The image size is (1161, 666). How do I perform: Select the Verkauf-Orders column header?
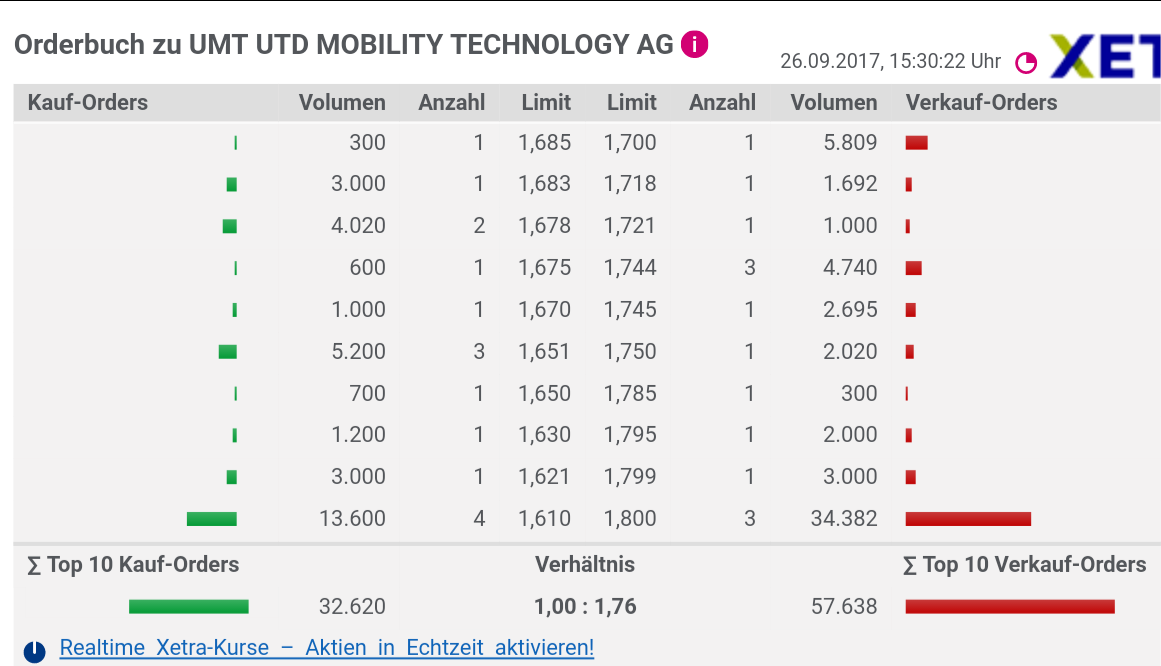tap(982, 102)
